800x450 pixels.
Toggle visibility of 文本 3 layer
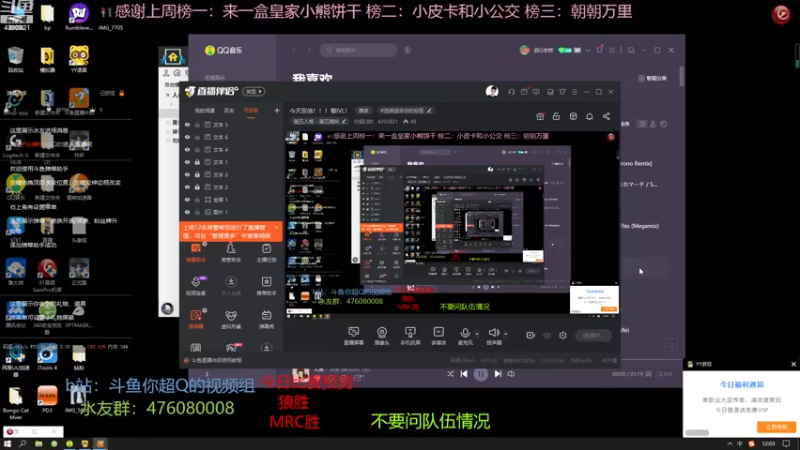(x=187, y=174)
